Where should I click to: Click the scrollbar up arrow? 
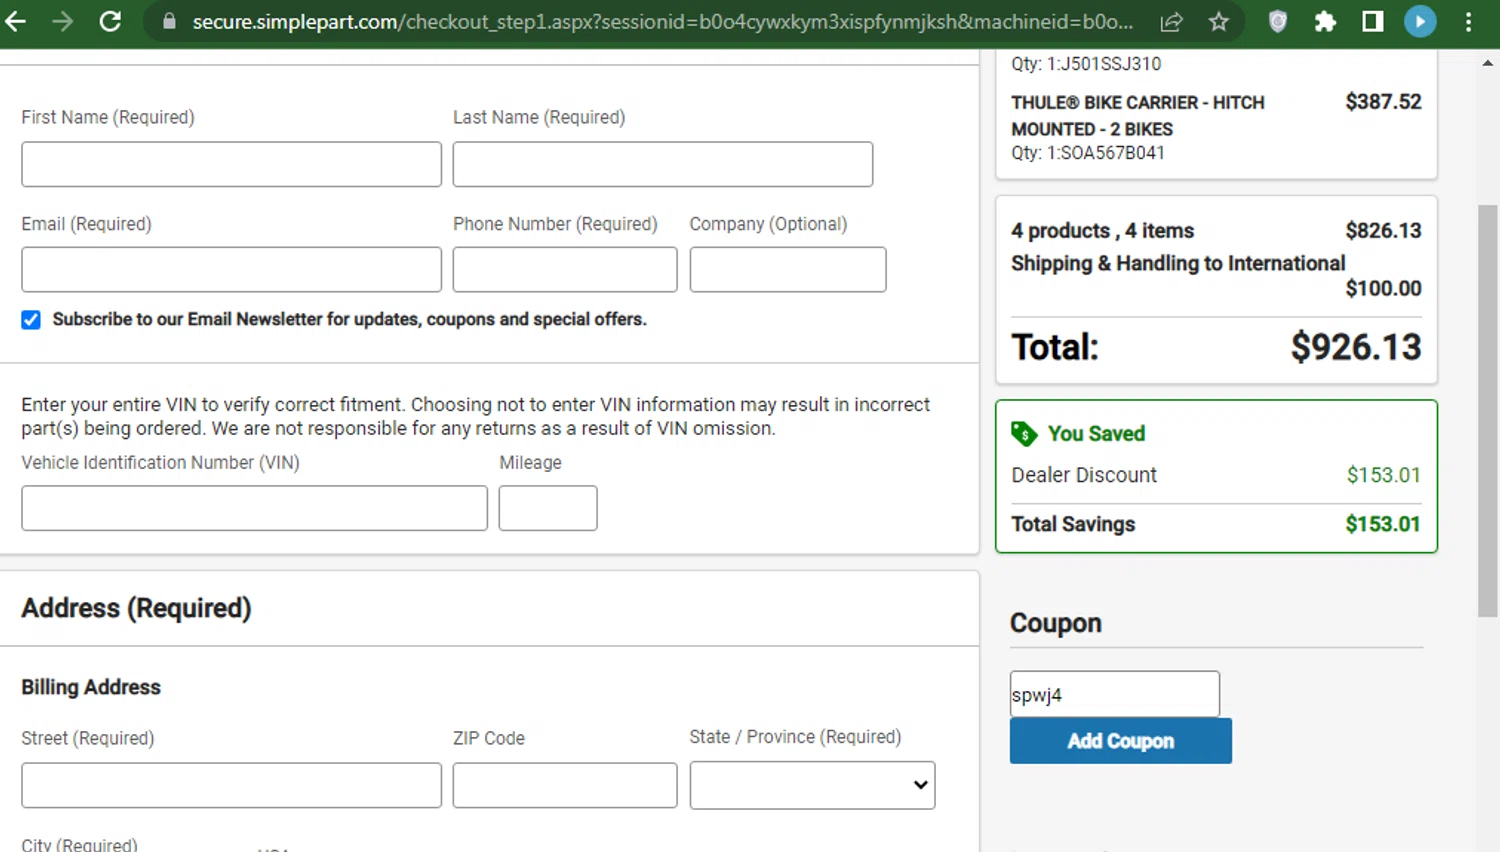click(1488, 62)
